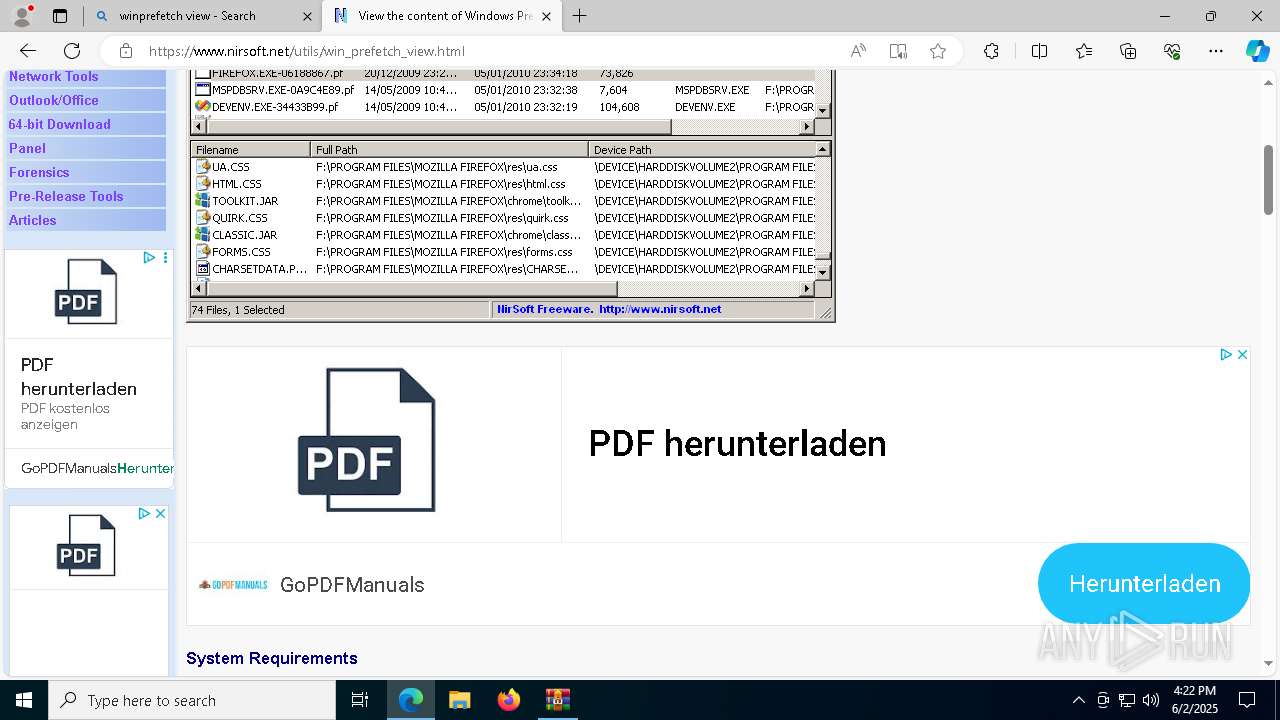Open a new tab with plus button
This screenshot has width=1280, height=720.
click(580, 16)
